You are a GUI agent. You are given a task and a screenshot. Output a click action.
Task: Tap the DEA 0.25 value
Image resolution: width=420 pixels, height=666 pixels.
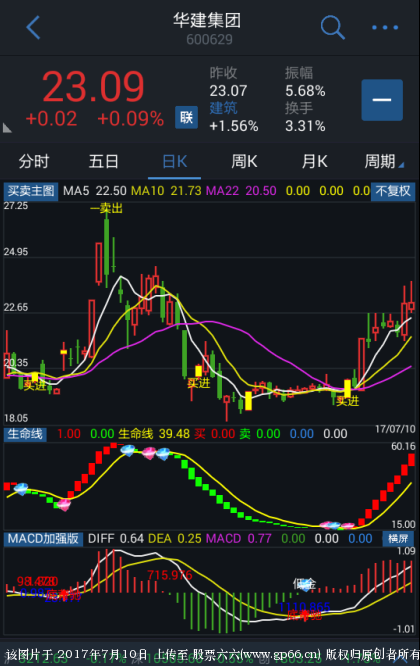click(175, 539)
